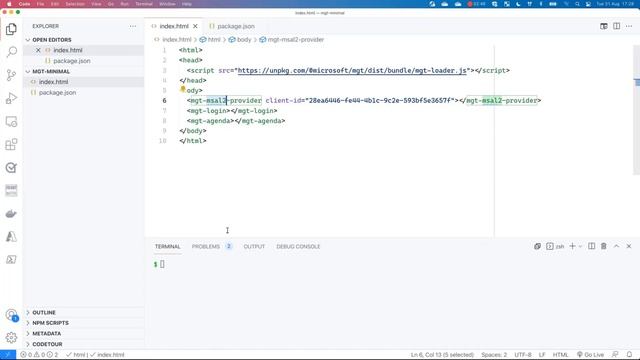Click line 6 mgt-msal2-provider code
Viewport: 640px width, 360px height.
coord(364,100)
